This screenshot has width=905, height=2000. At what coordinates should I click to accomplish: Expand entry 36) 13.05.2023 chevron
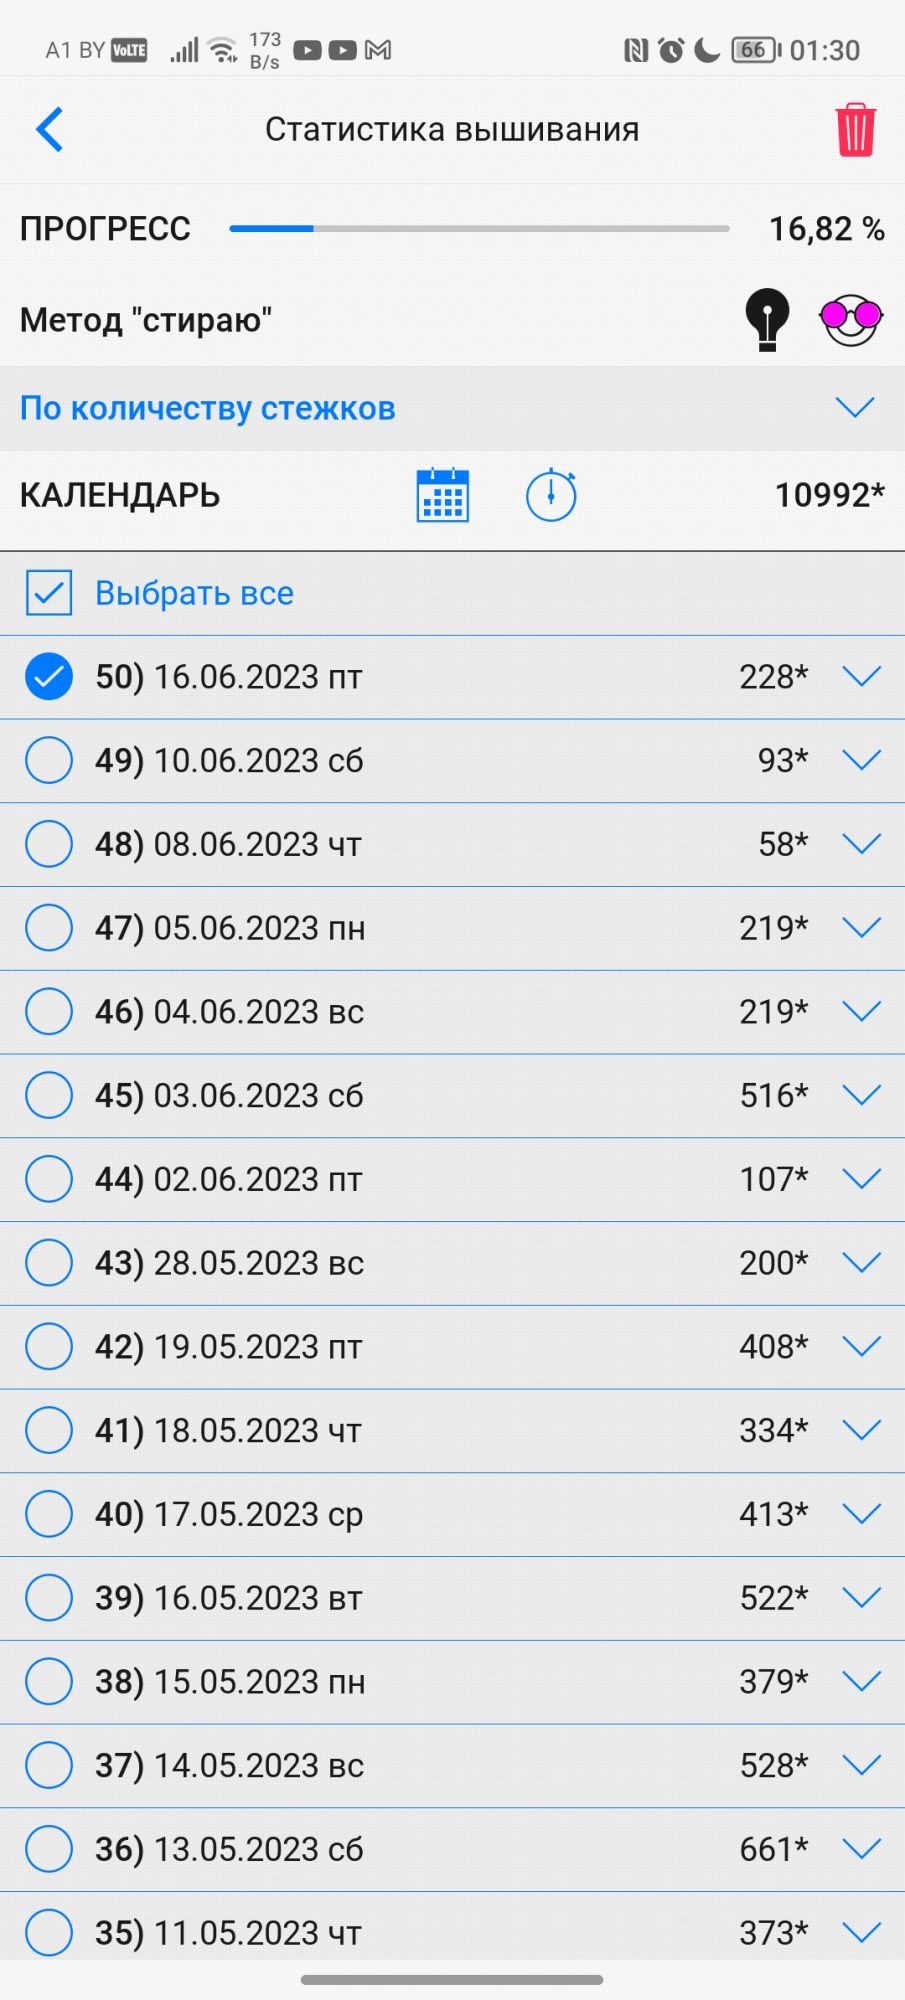click(x=861, y=1849)
